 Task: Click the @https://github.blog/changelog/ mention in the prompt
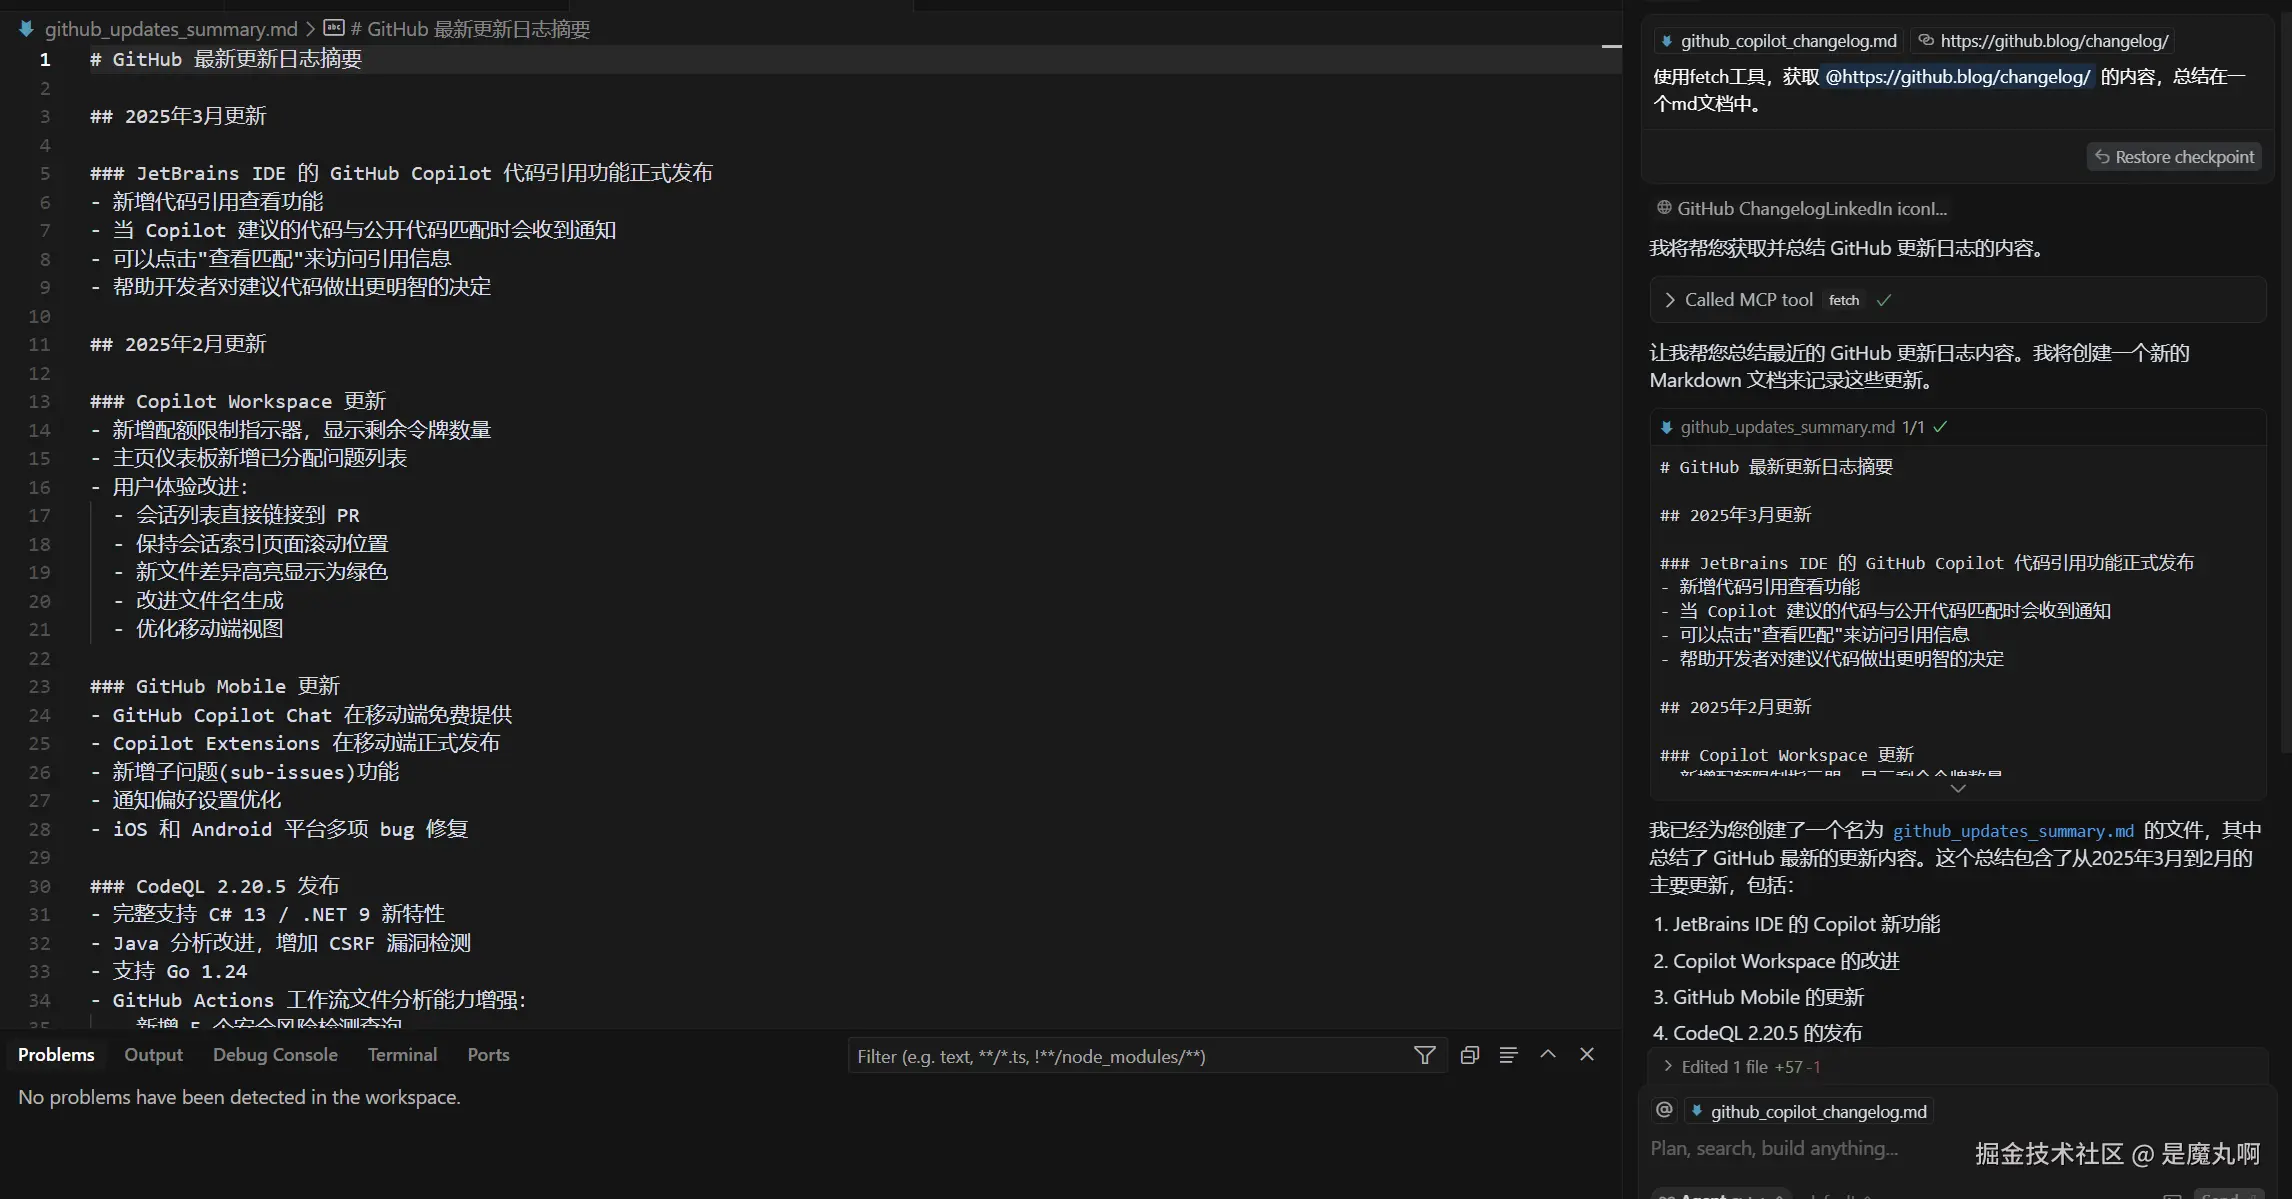pos(1958,77)
